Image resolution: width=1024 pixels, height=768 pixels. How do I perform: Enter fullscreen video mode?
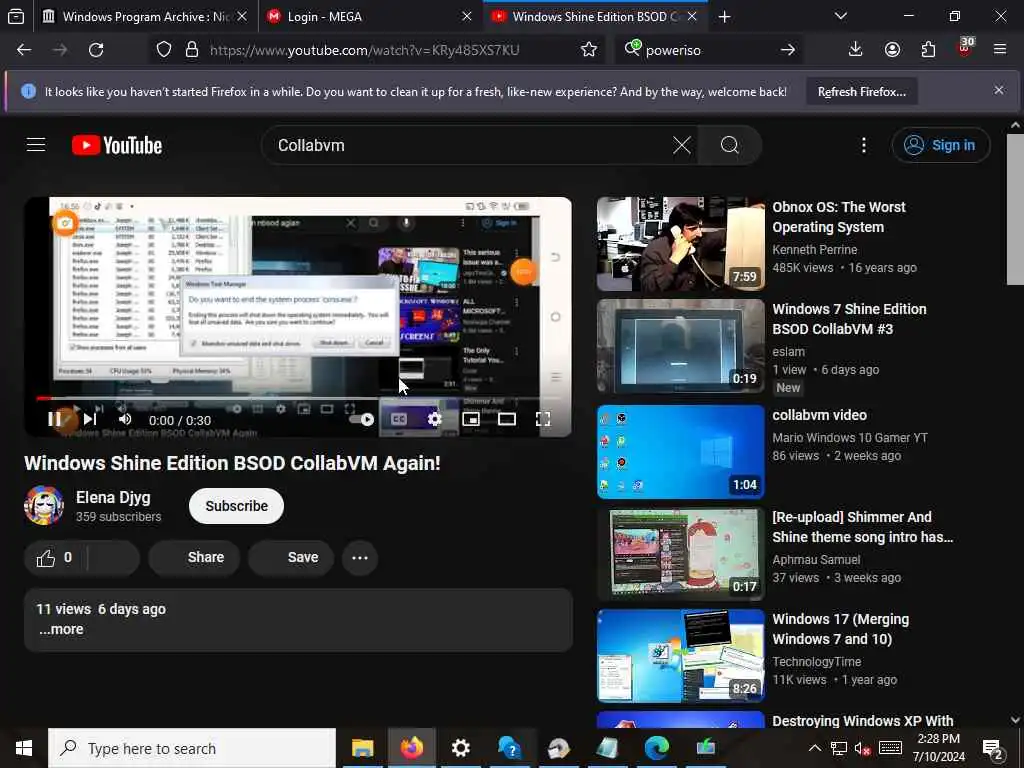pyautogui.click(x=543, y=419)
